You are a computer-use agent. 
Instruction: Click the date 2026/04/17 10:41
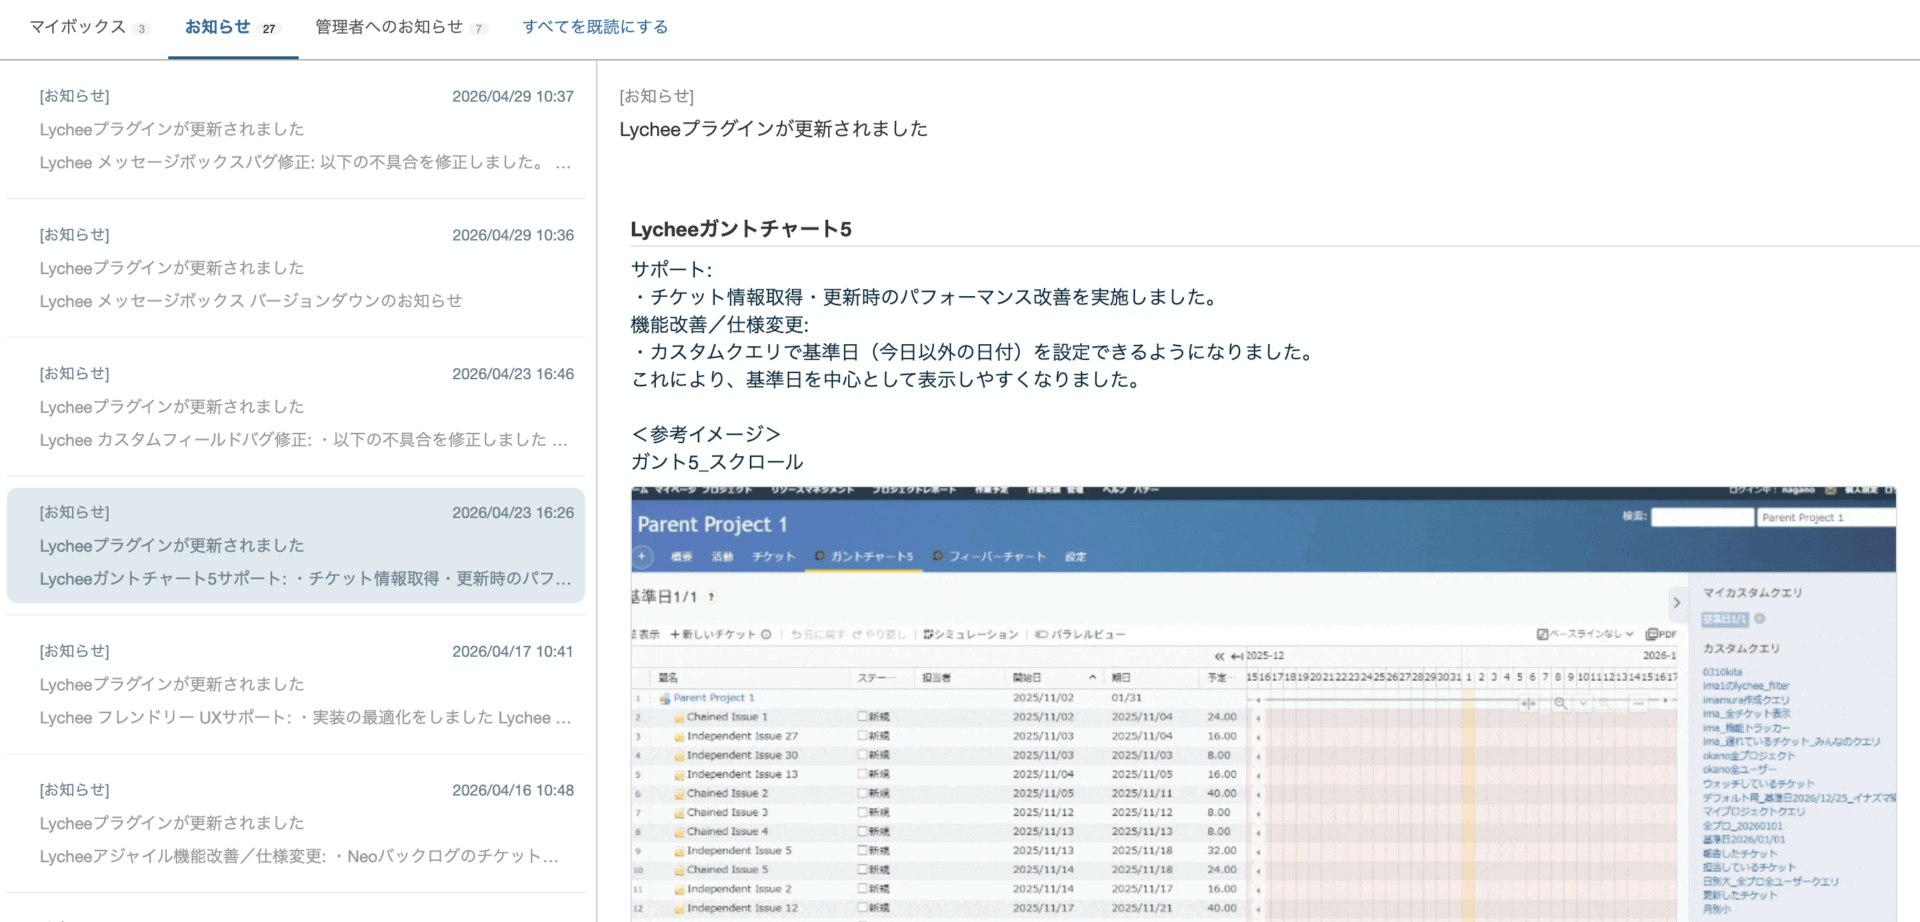(x=513, y=652)
